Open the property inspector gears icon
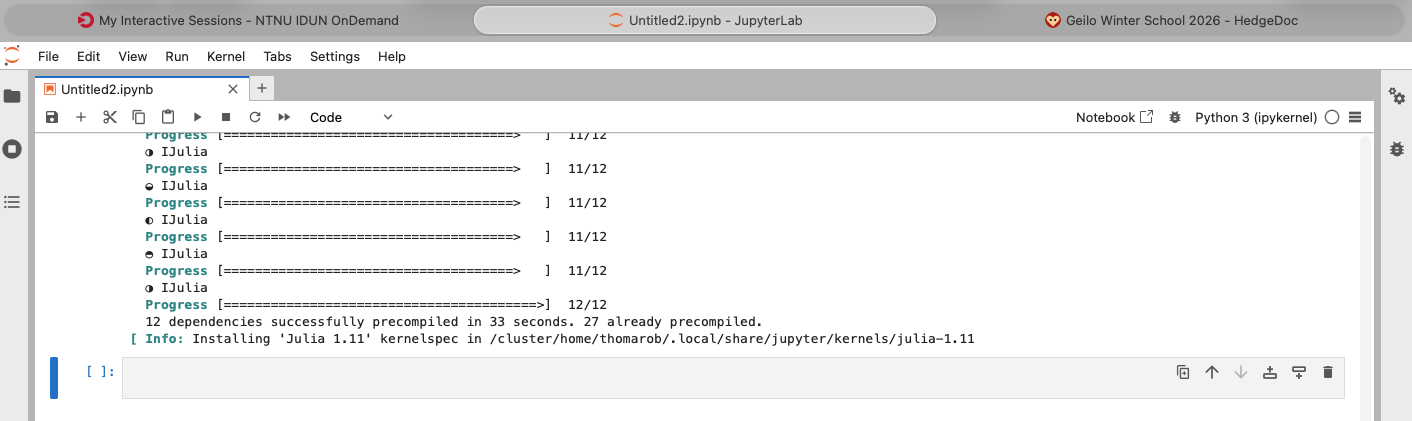Viewport: 1412px width, 421px height. (x=1397, y=96)
